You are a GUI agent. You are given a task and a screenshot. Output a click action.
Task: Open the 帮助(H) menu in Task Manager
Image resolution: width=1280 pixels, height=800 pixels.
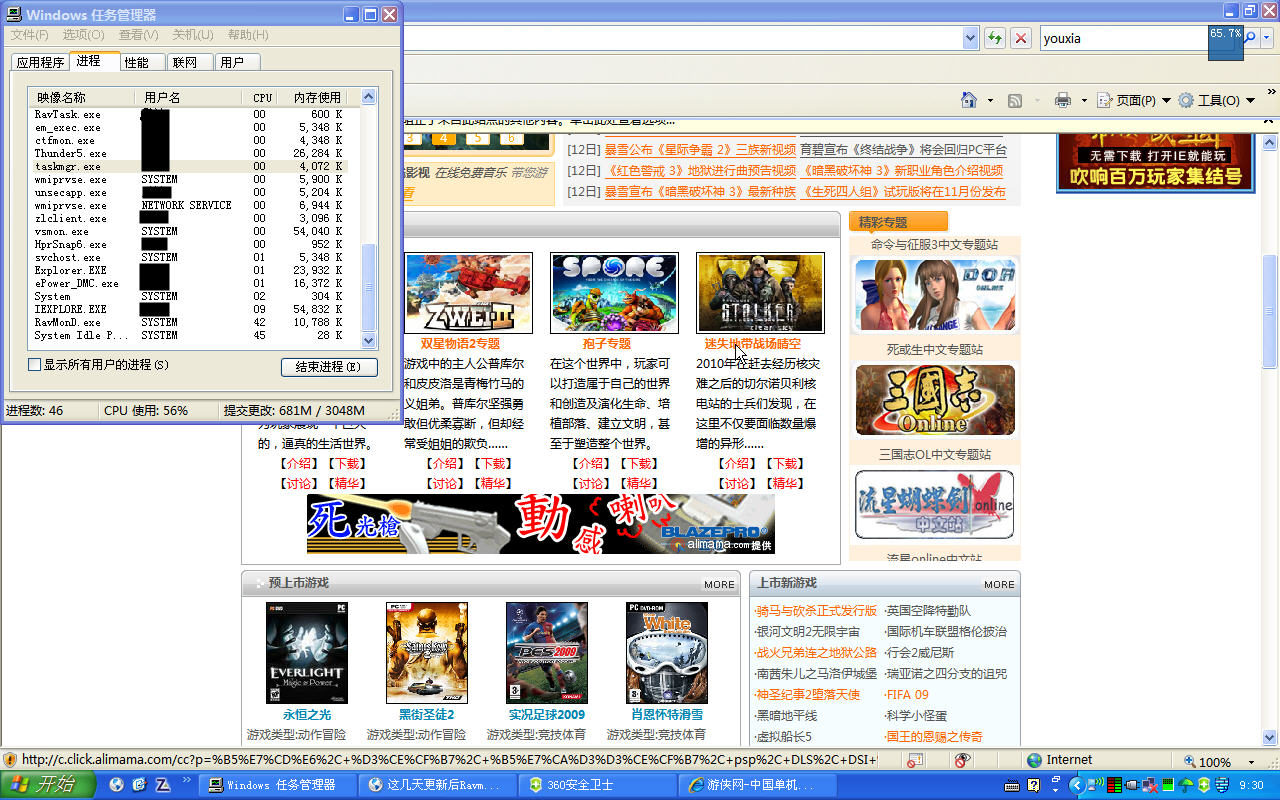tap(247, 35)
